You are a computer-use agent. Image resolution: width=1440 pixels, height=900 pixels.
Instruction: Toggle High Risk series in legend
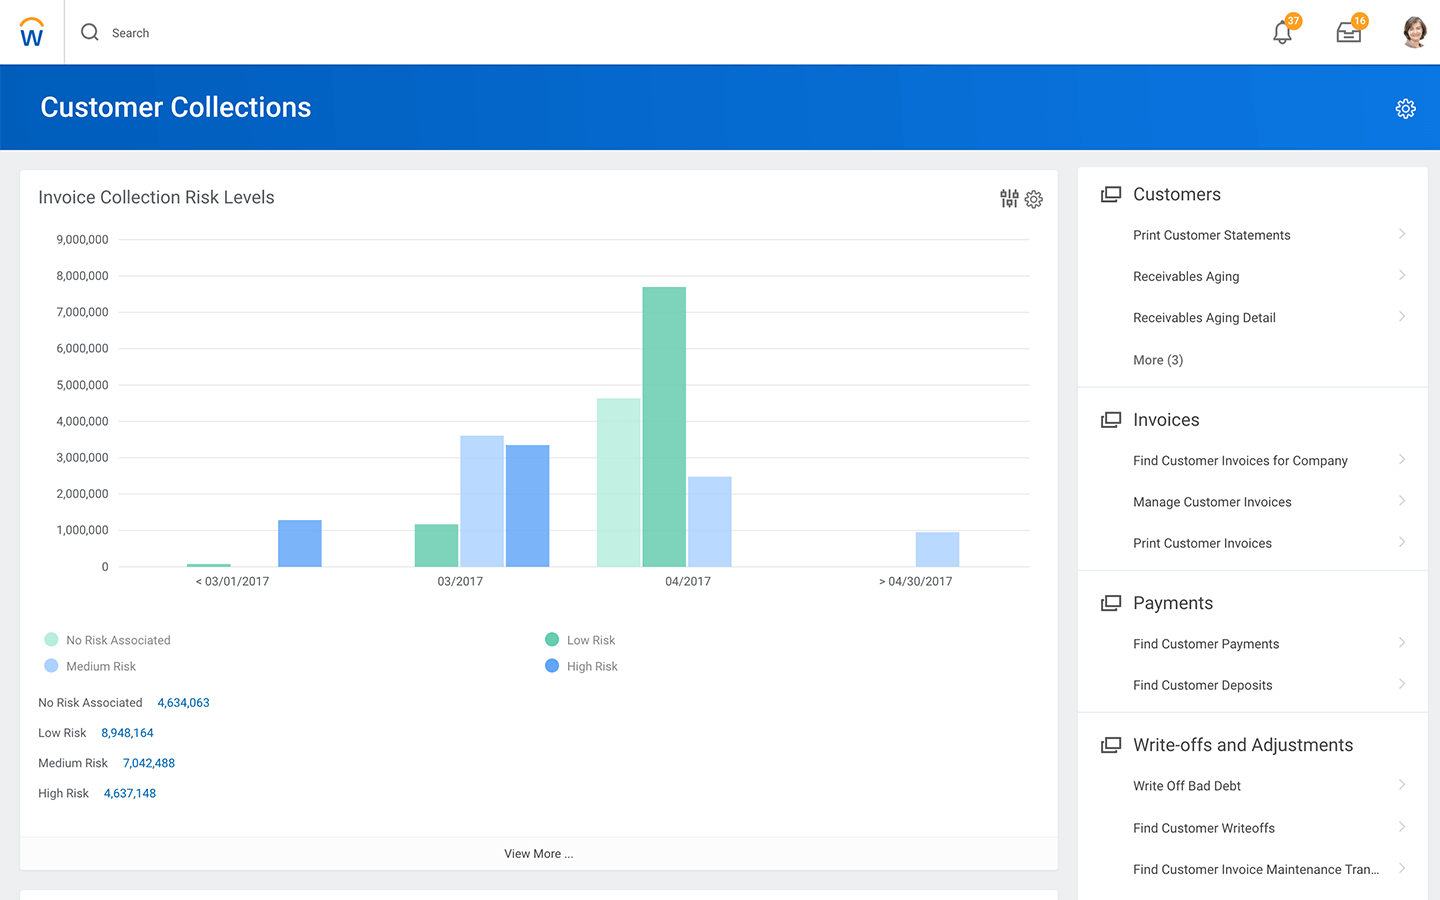pyautogui.click(x=592, y=667)
